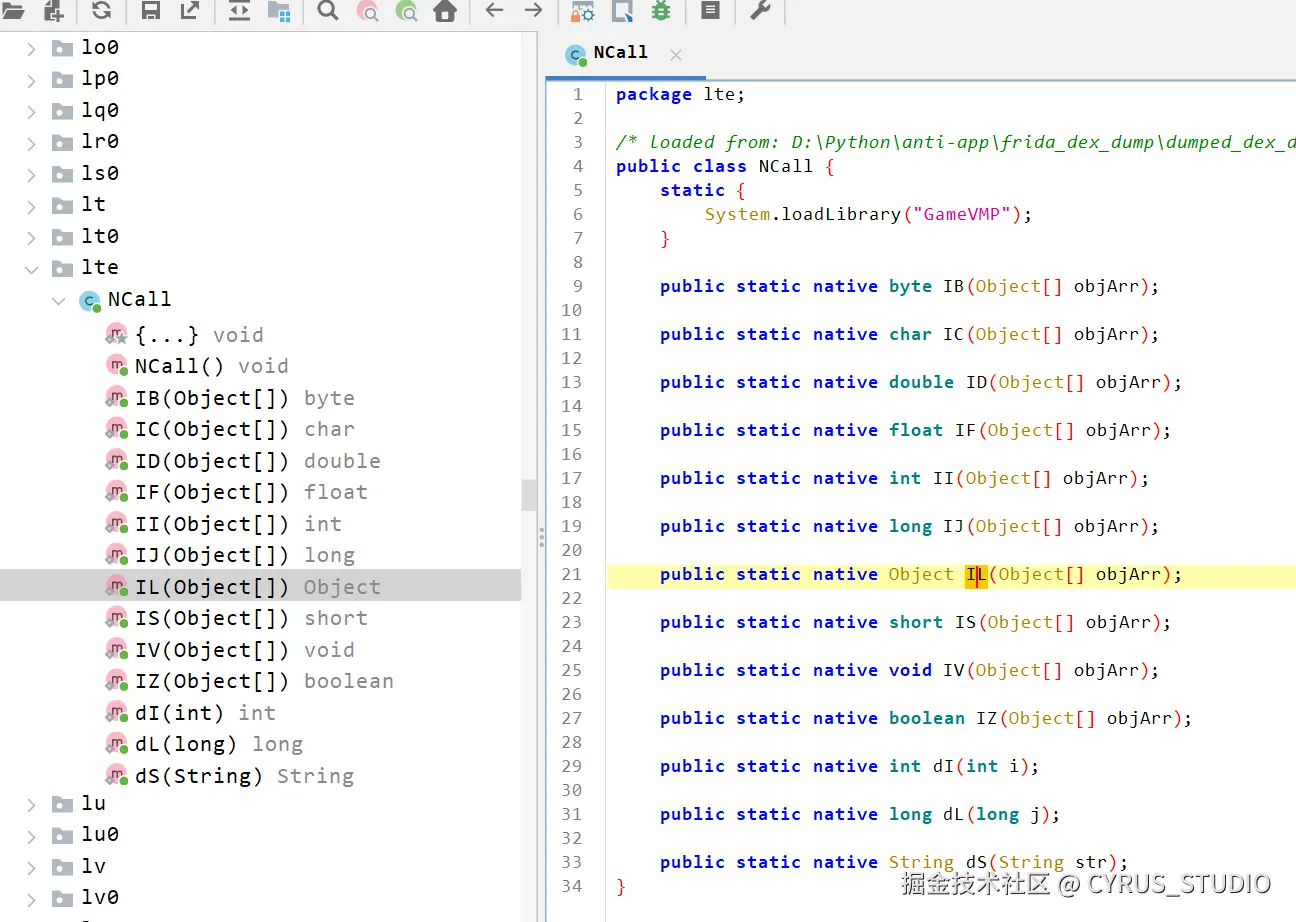Reload files with the refresh icon
The image size is (1296, 922).
pyautogui.click(x=101, y=11)
